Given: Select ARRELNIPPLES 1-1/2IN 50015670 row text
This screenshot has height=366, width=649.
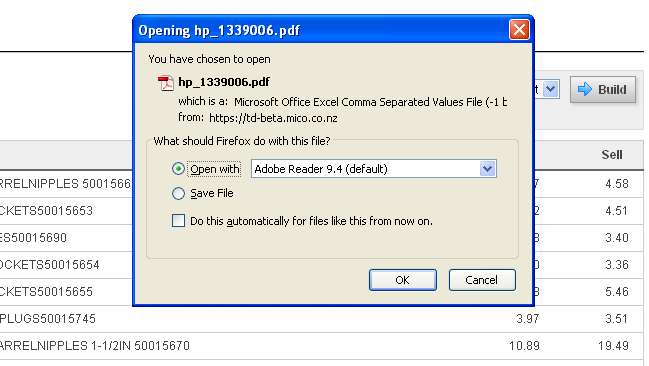Looking at the screenshot, I should [95, 346].
